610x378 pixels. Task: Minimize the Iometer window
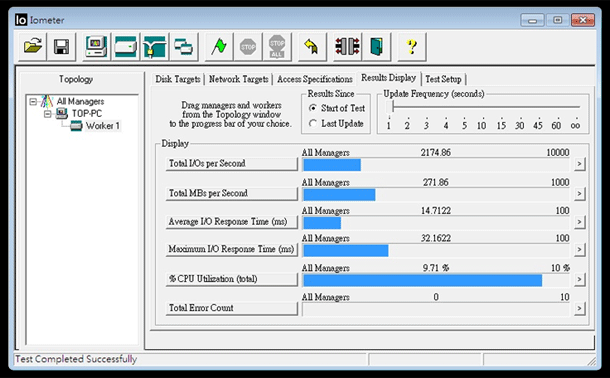coord(532,20)
